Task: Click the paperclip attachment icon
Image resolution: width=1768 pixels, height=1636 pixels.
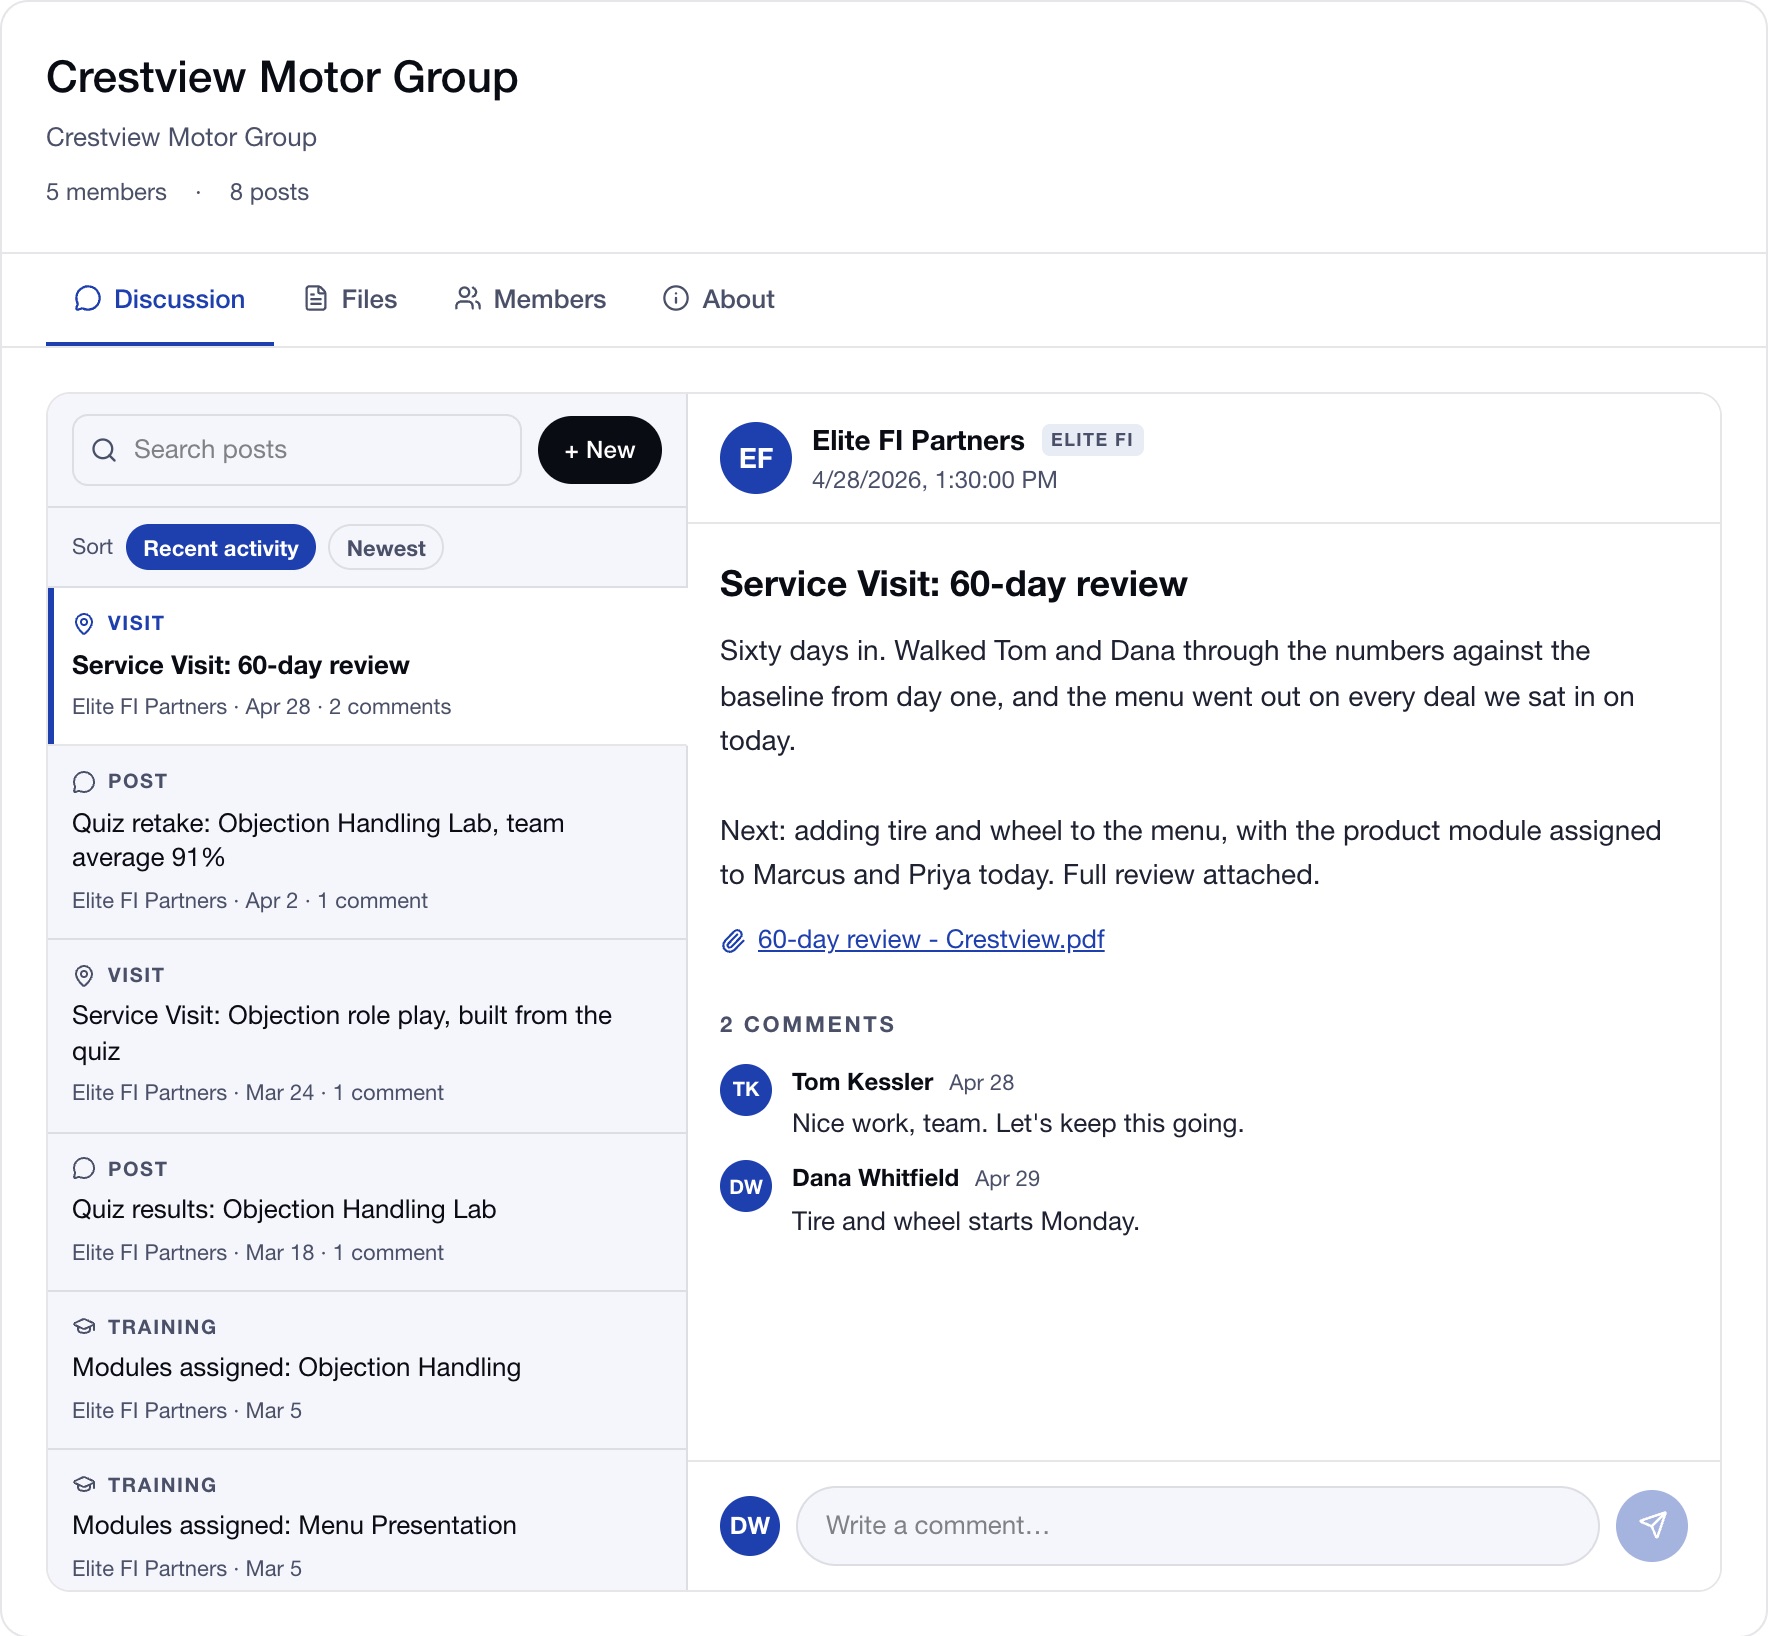Action: click(x=733, y=941)
